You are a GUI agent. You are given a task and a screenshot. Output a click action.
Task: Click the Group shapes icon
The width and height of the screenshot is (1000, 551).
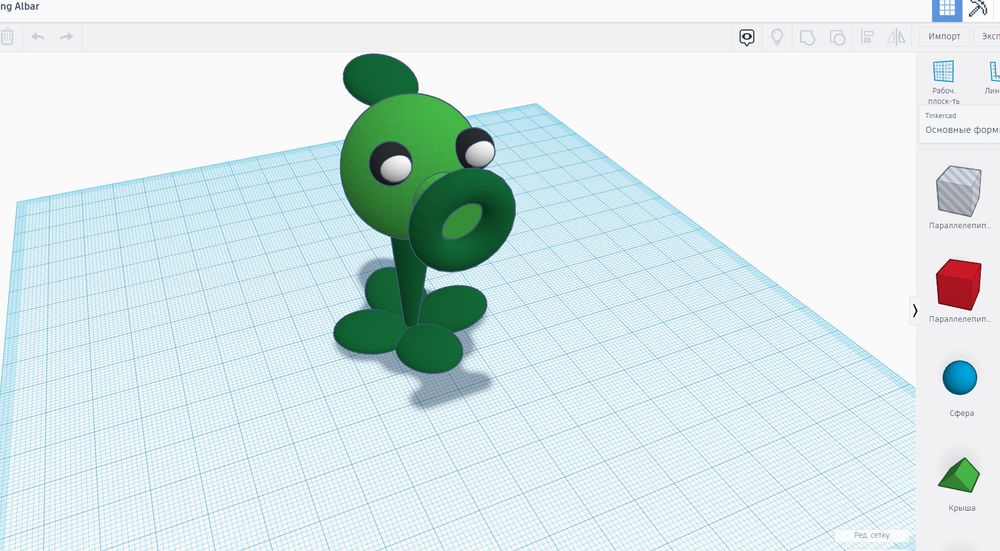(x=807, y=38)
